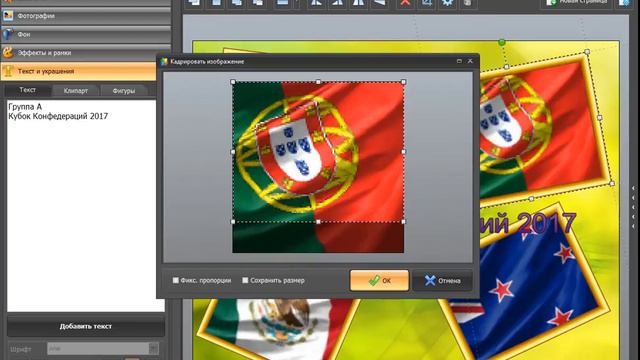Image resolution: width=640 pixels, height=360 pixels.
Task: Click the top-right crop handle
Action: [404, 82]
